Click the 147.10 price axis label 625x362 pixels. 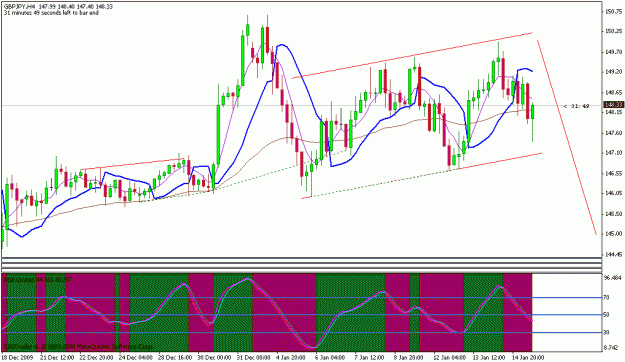pos(613,153)
